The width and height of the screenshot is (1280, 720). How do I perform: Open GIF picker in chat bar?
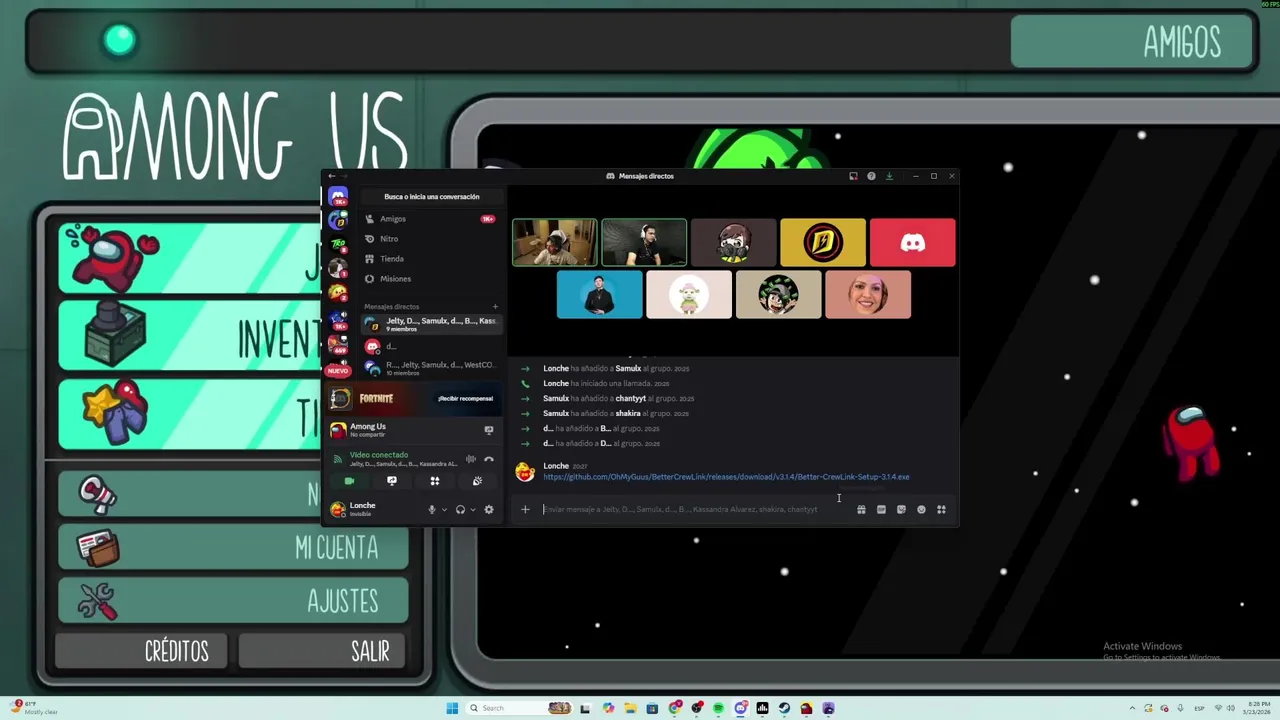tap(881, 510)
